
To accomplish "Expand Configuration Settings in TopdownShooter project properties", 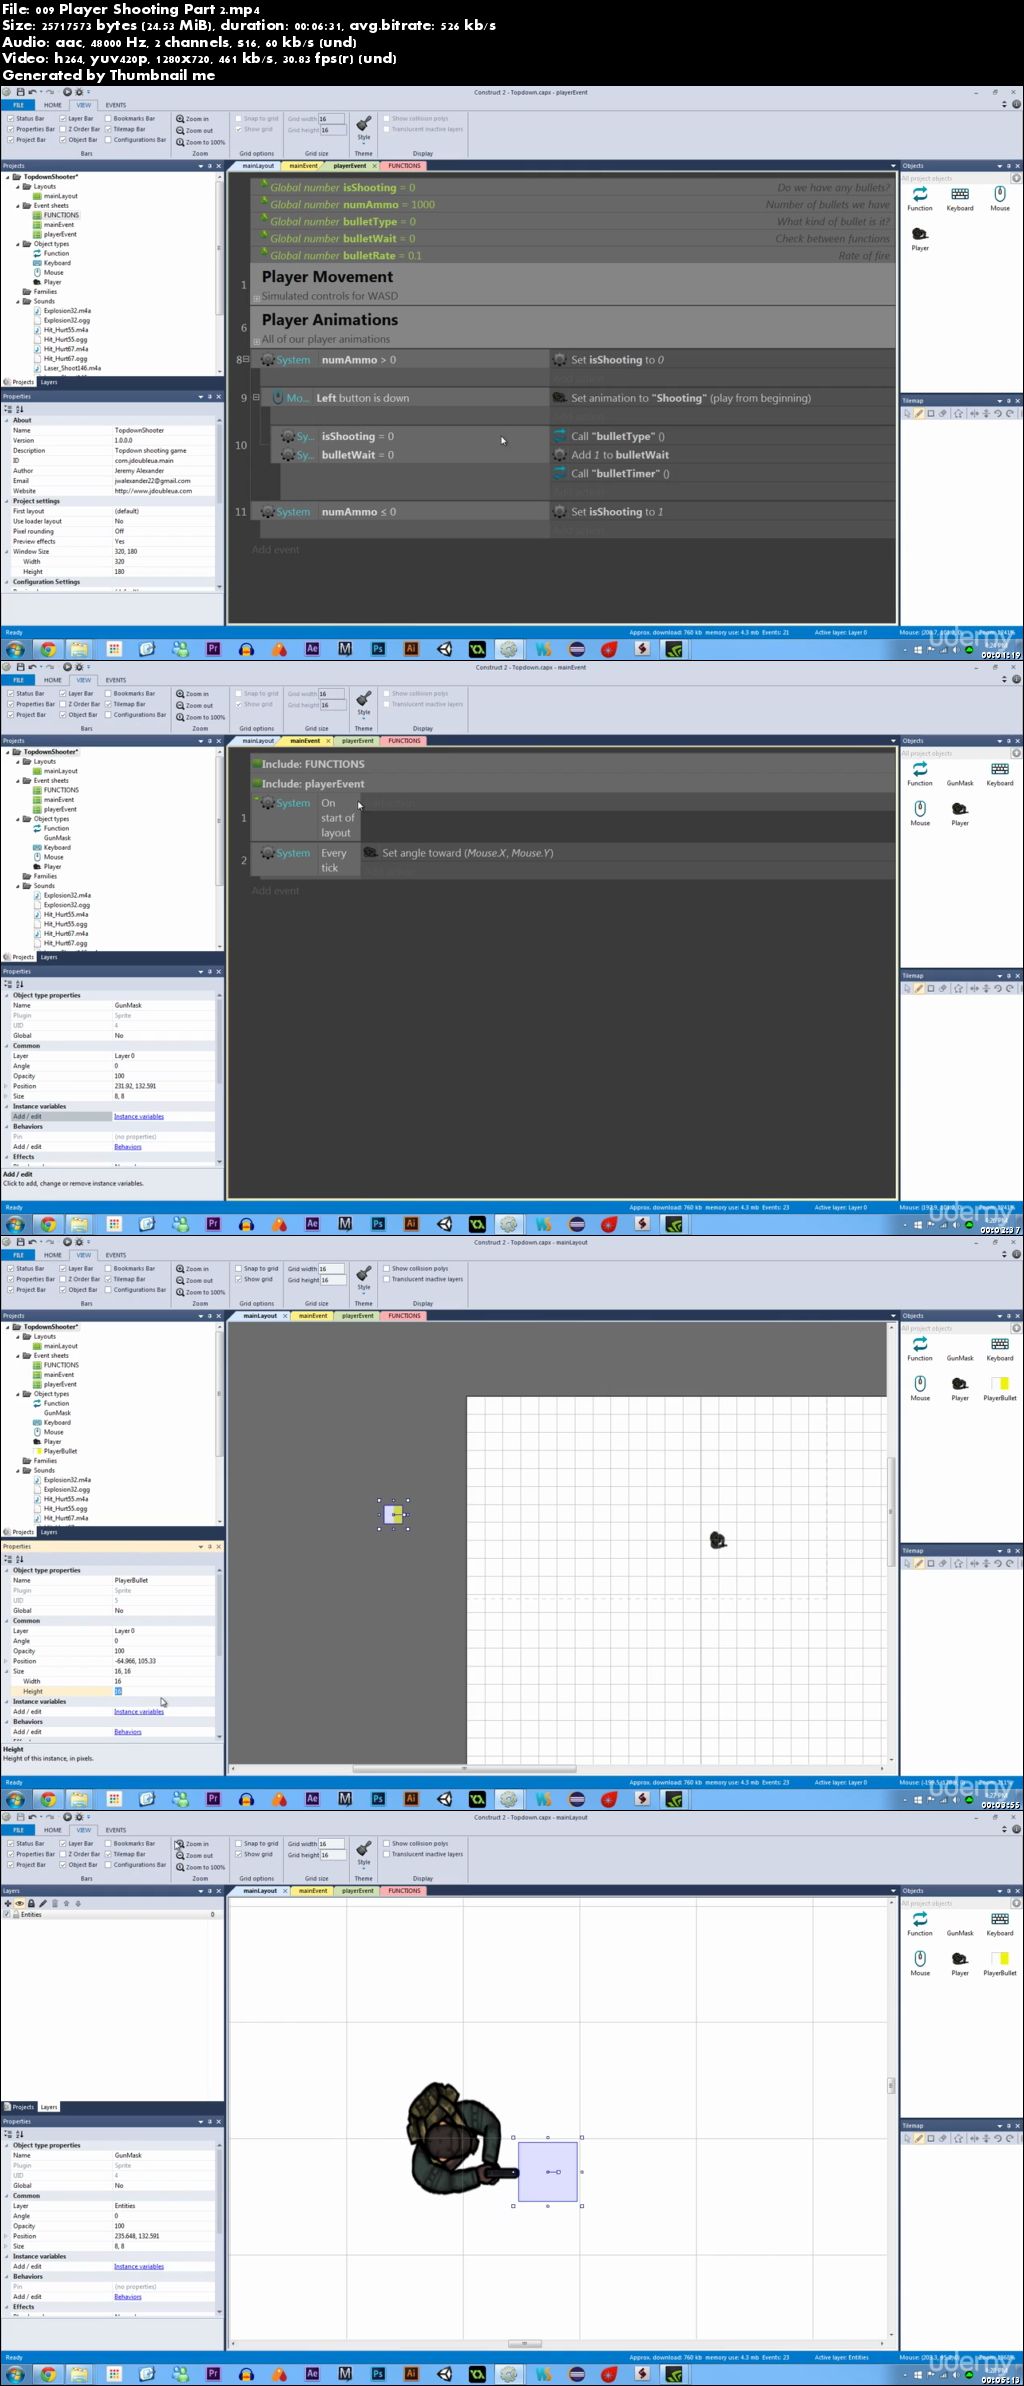I will [8, 582].
